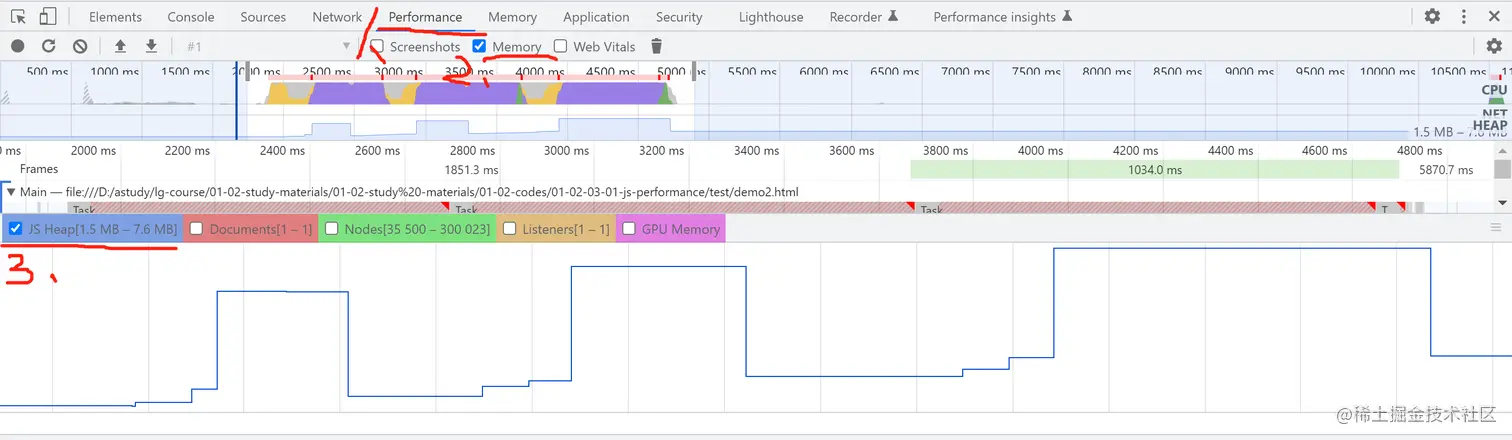Start recording with the record button
Screen dimensions: 1512x440
[18, 46]
